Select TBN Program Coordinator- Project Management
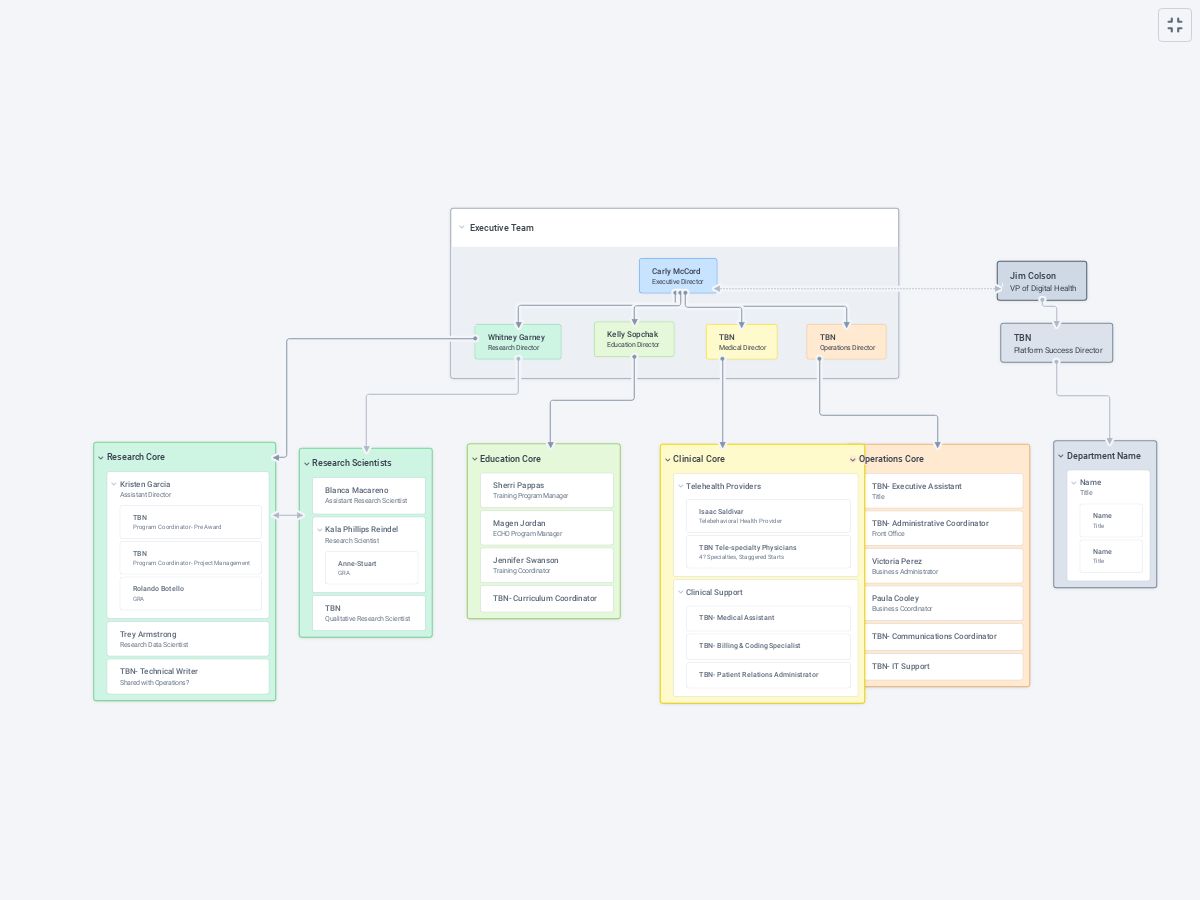The height and width of the screenshot is (900, 1200). [191, 558]
